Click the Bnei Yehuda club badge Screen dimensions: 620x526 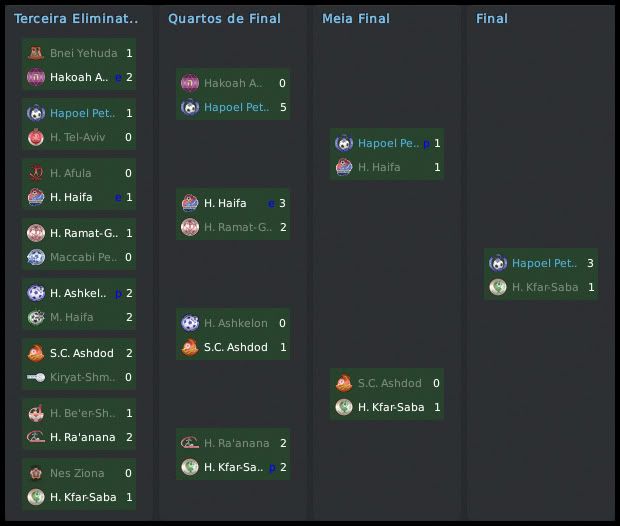pos(36,53)
